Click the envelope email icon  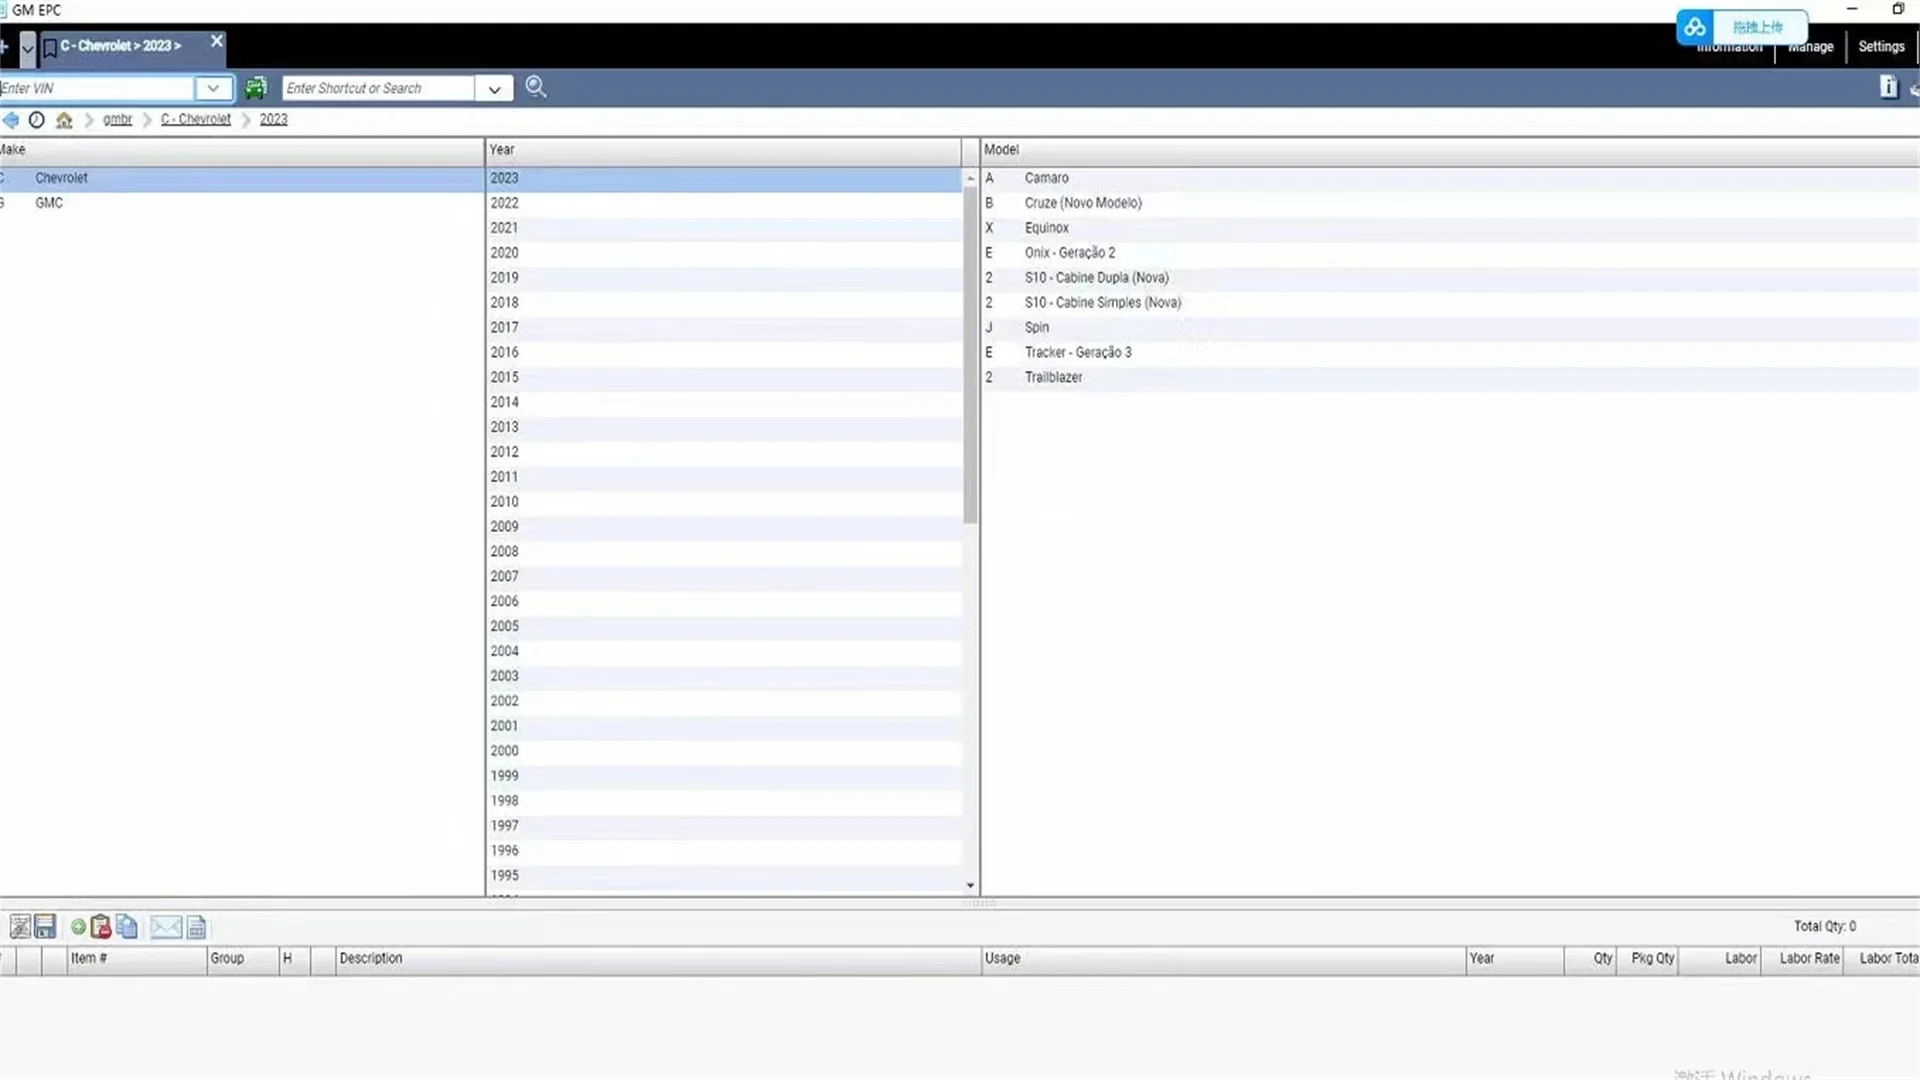point(166,927)
